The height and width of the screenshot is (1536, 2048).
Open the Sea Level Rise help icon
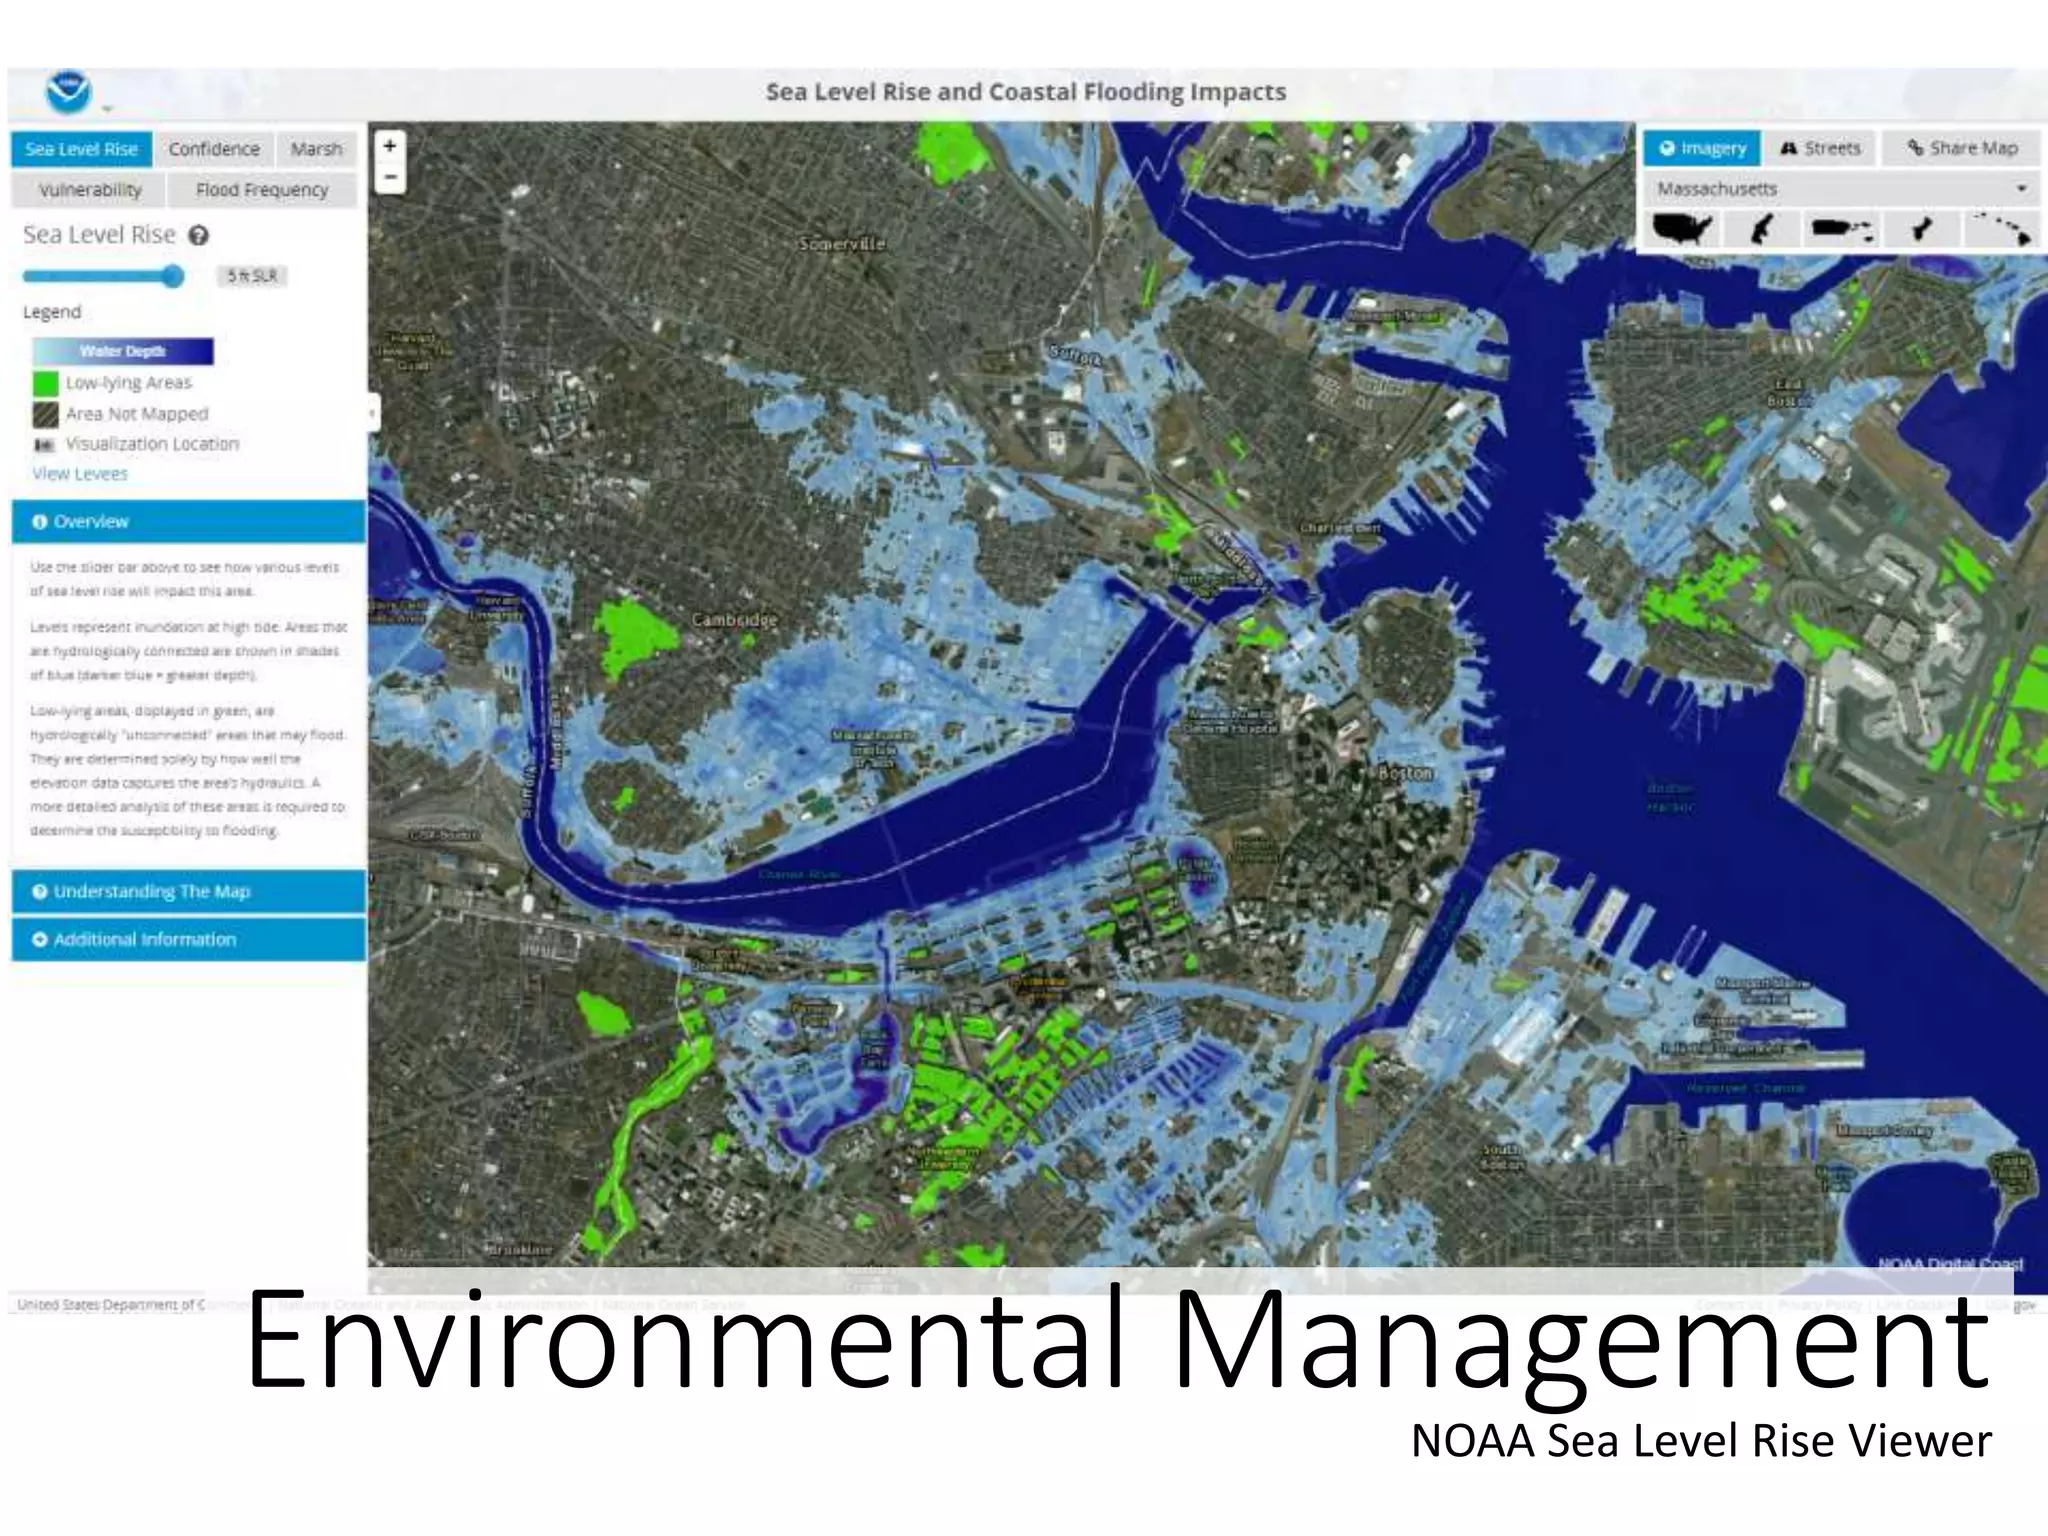[199, 236]
